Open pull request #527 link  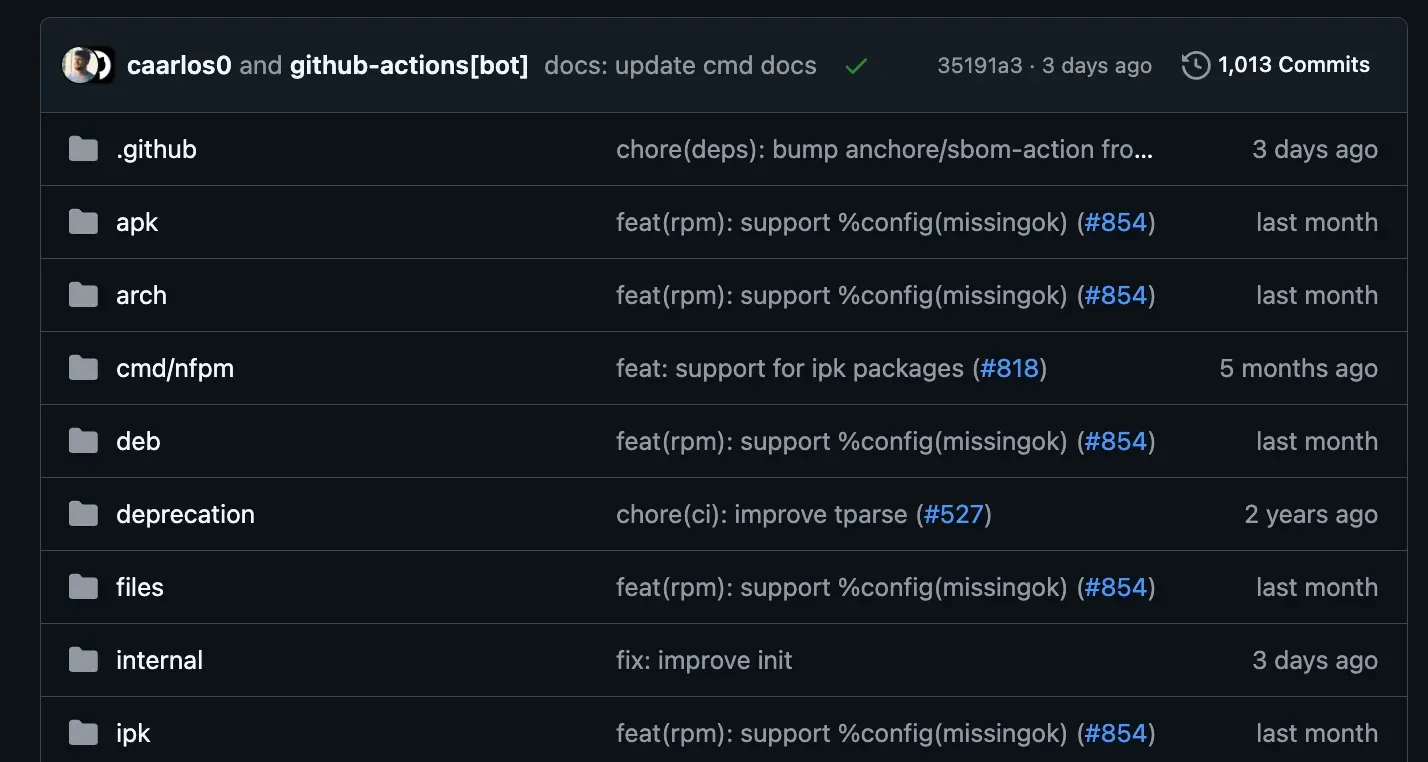point(954,514)
